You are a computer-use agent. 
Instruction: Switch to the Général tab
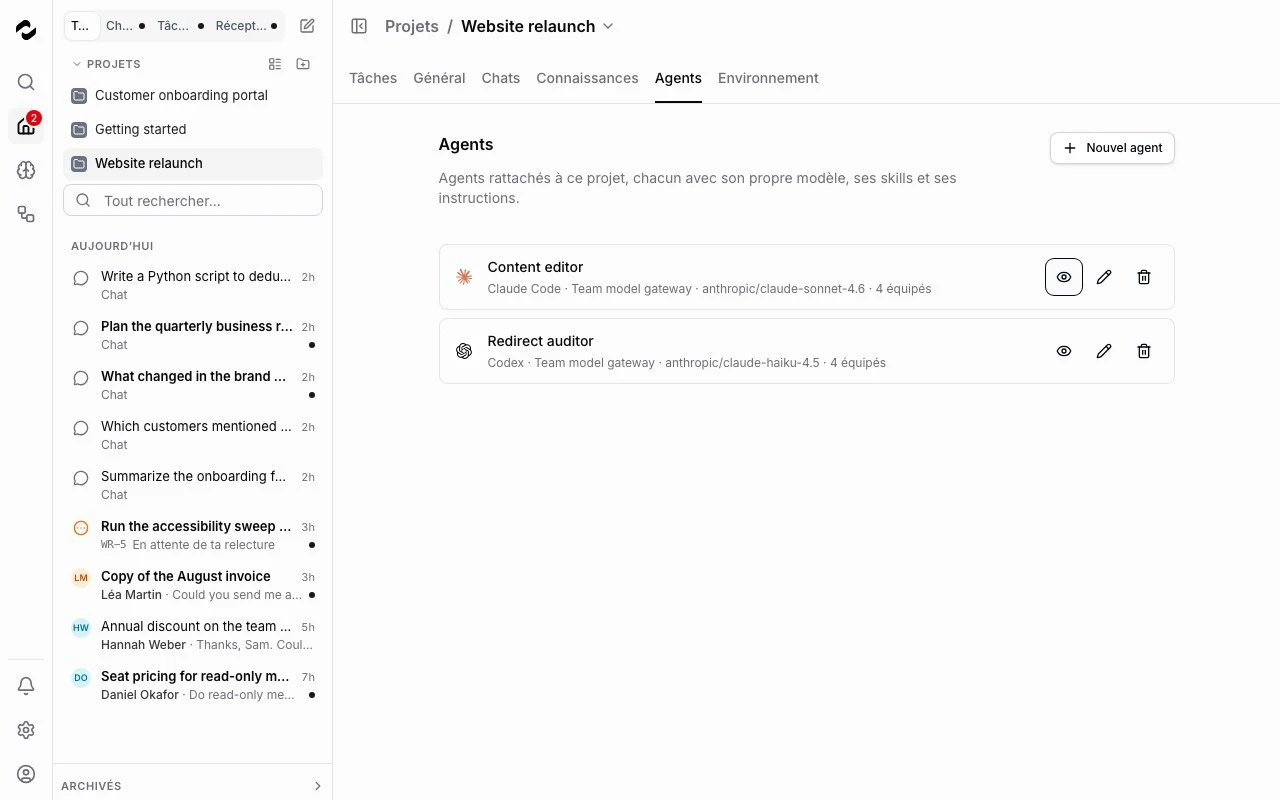click(439, 78)
